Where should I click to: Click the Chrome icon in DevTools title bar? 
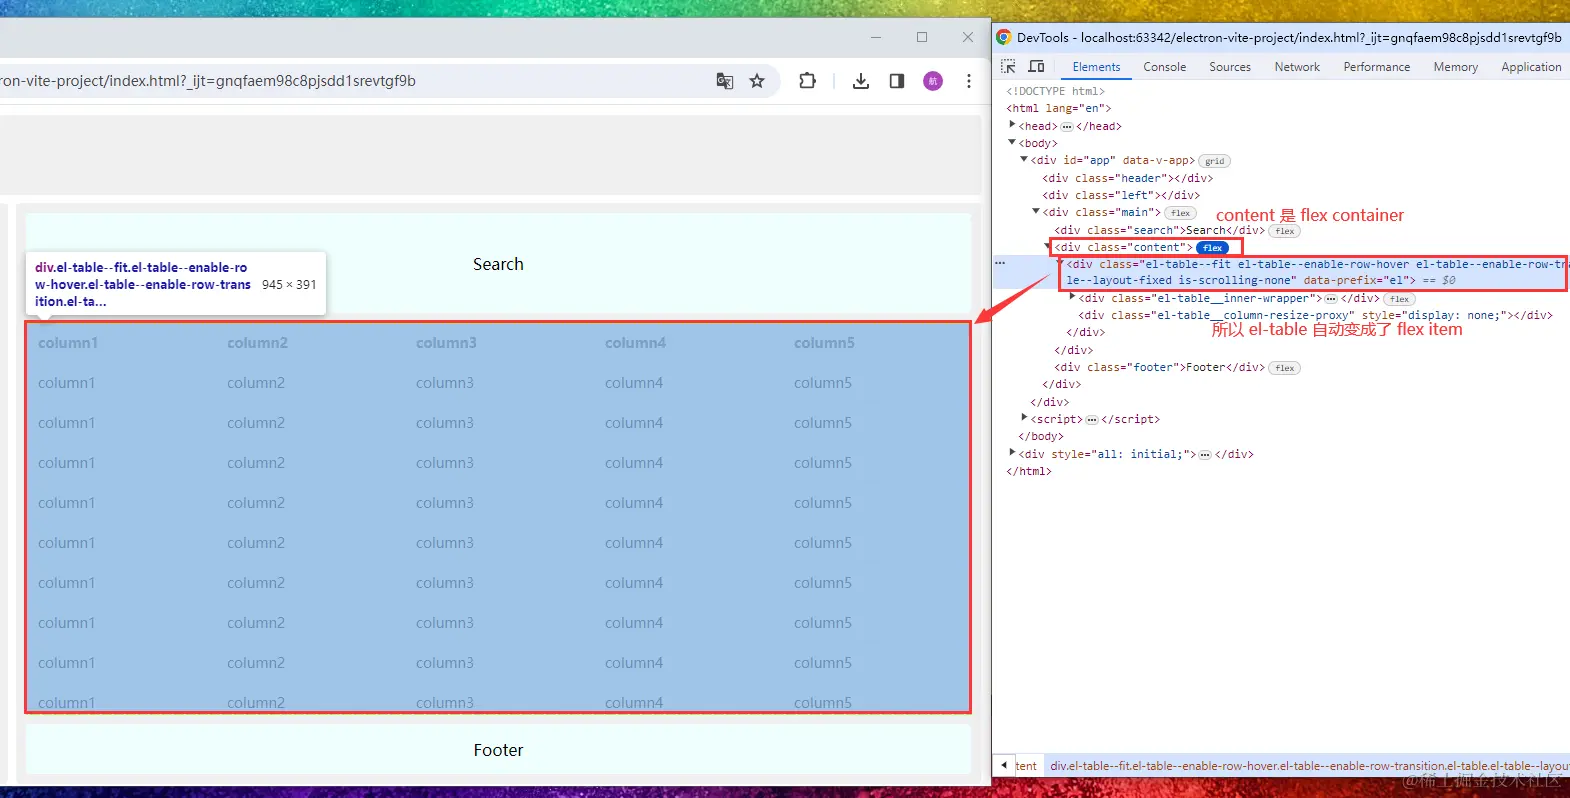pos(1004,37)
